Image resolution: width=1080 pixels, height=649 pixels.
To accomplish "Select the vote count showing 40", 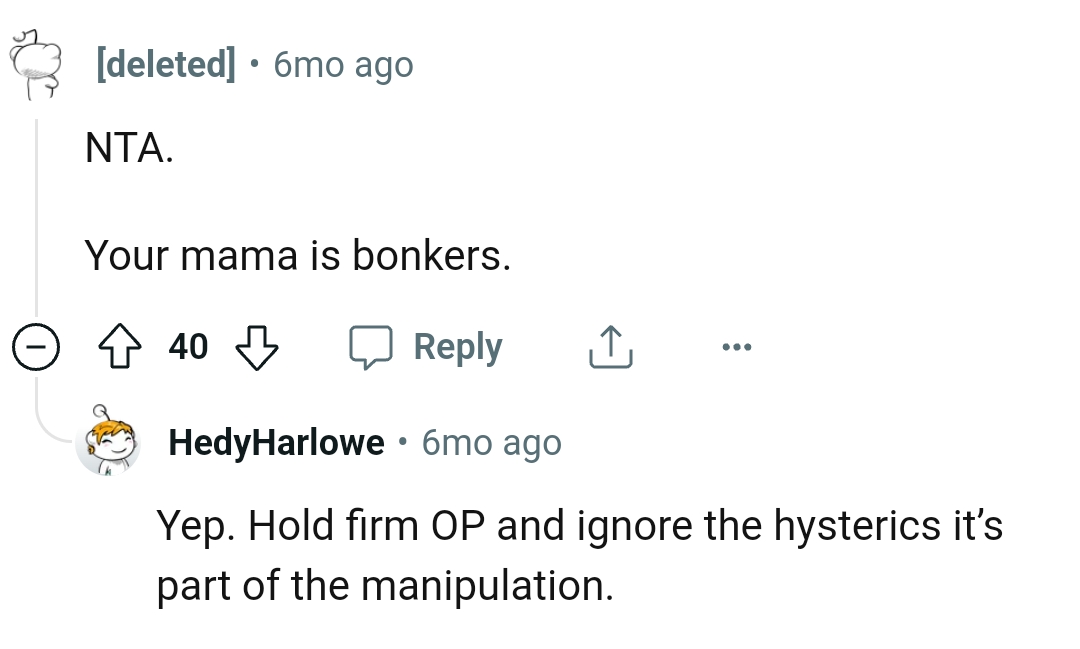I will click(188, 346).
